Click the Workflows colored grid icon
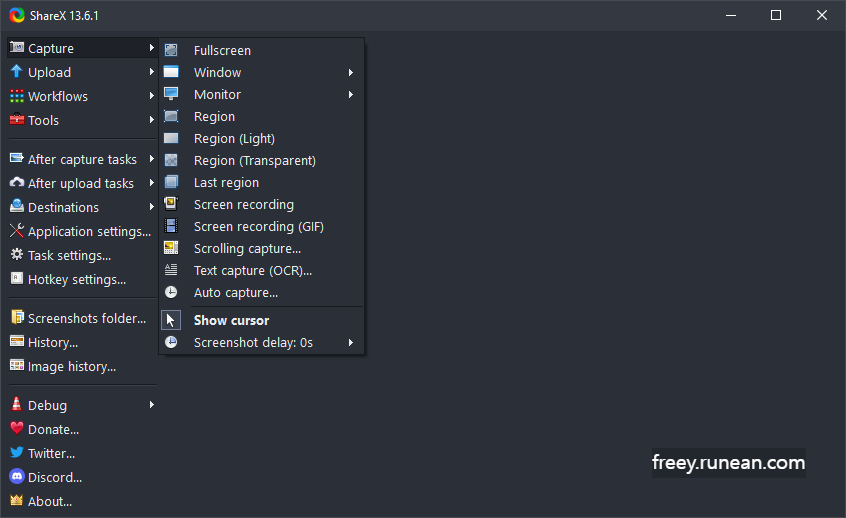This screenshot has height=518, width=846. tap(17, 96)
